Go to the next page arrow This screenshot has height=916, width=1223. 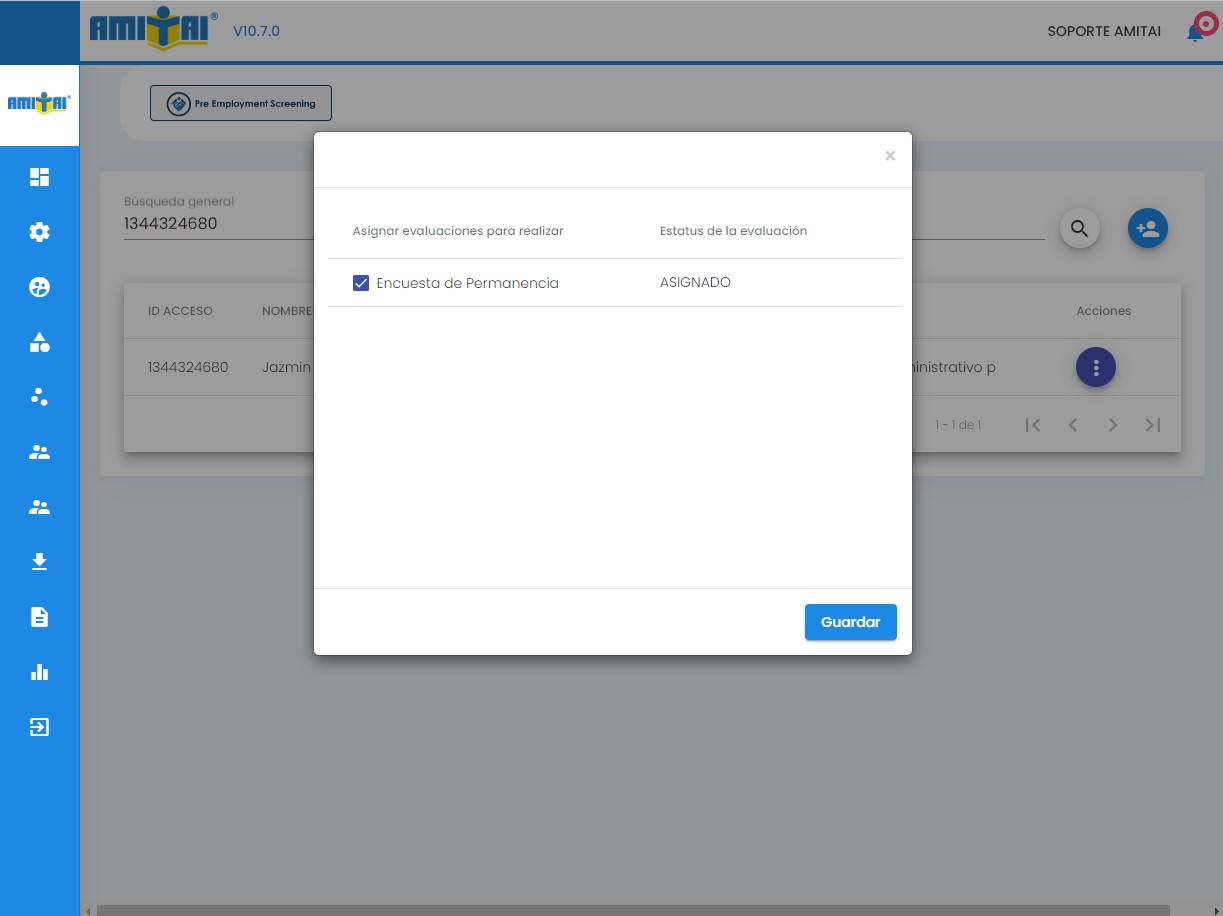(x=1112, y=425)
